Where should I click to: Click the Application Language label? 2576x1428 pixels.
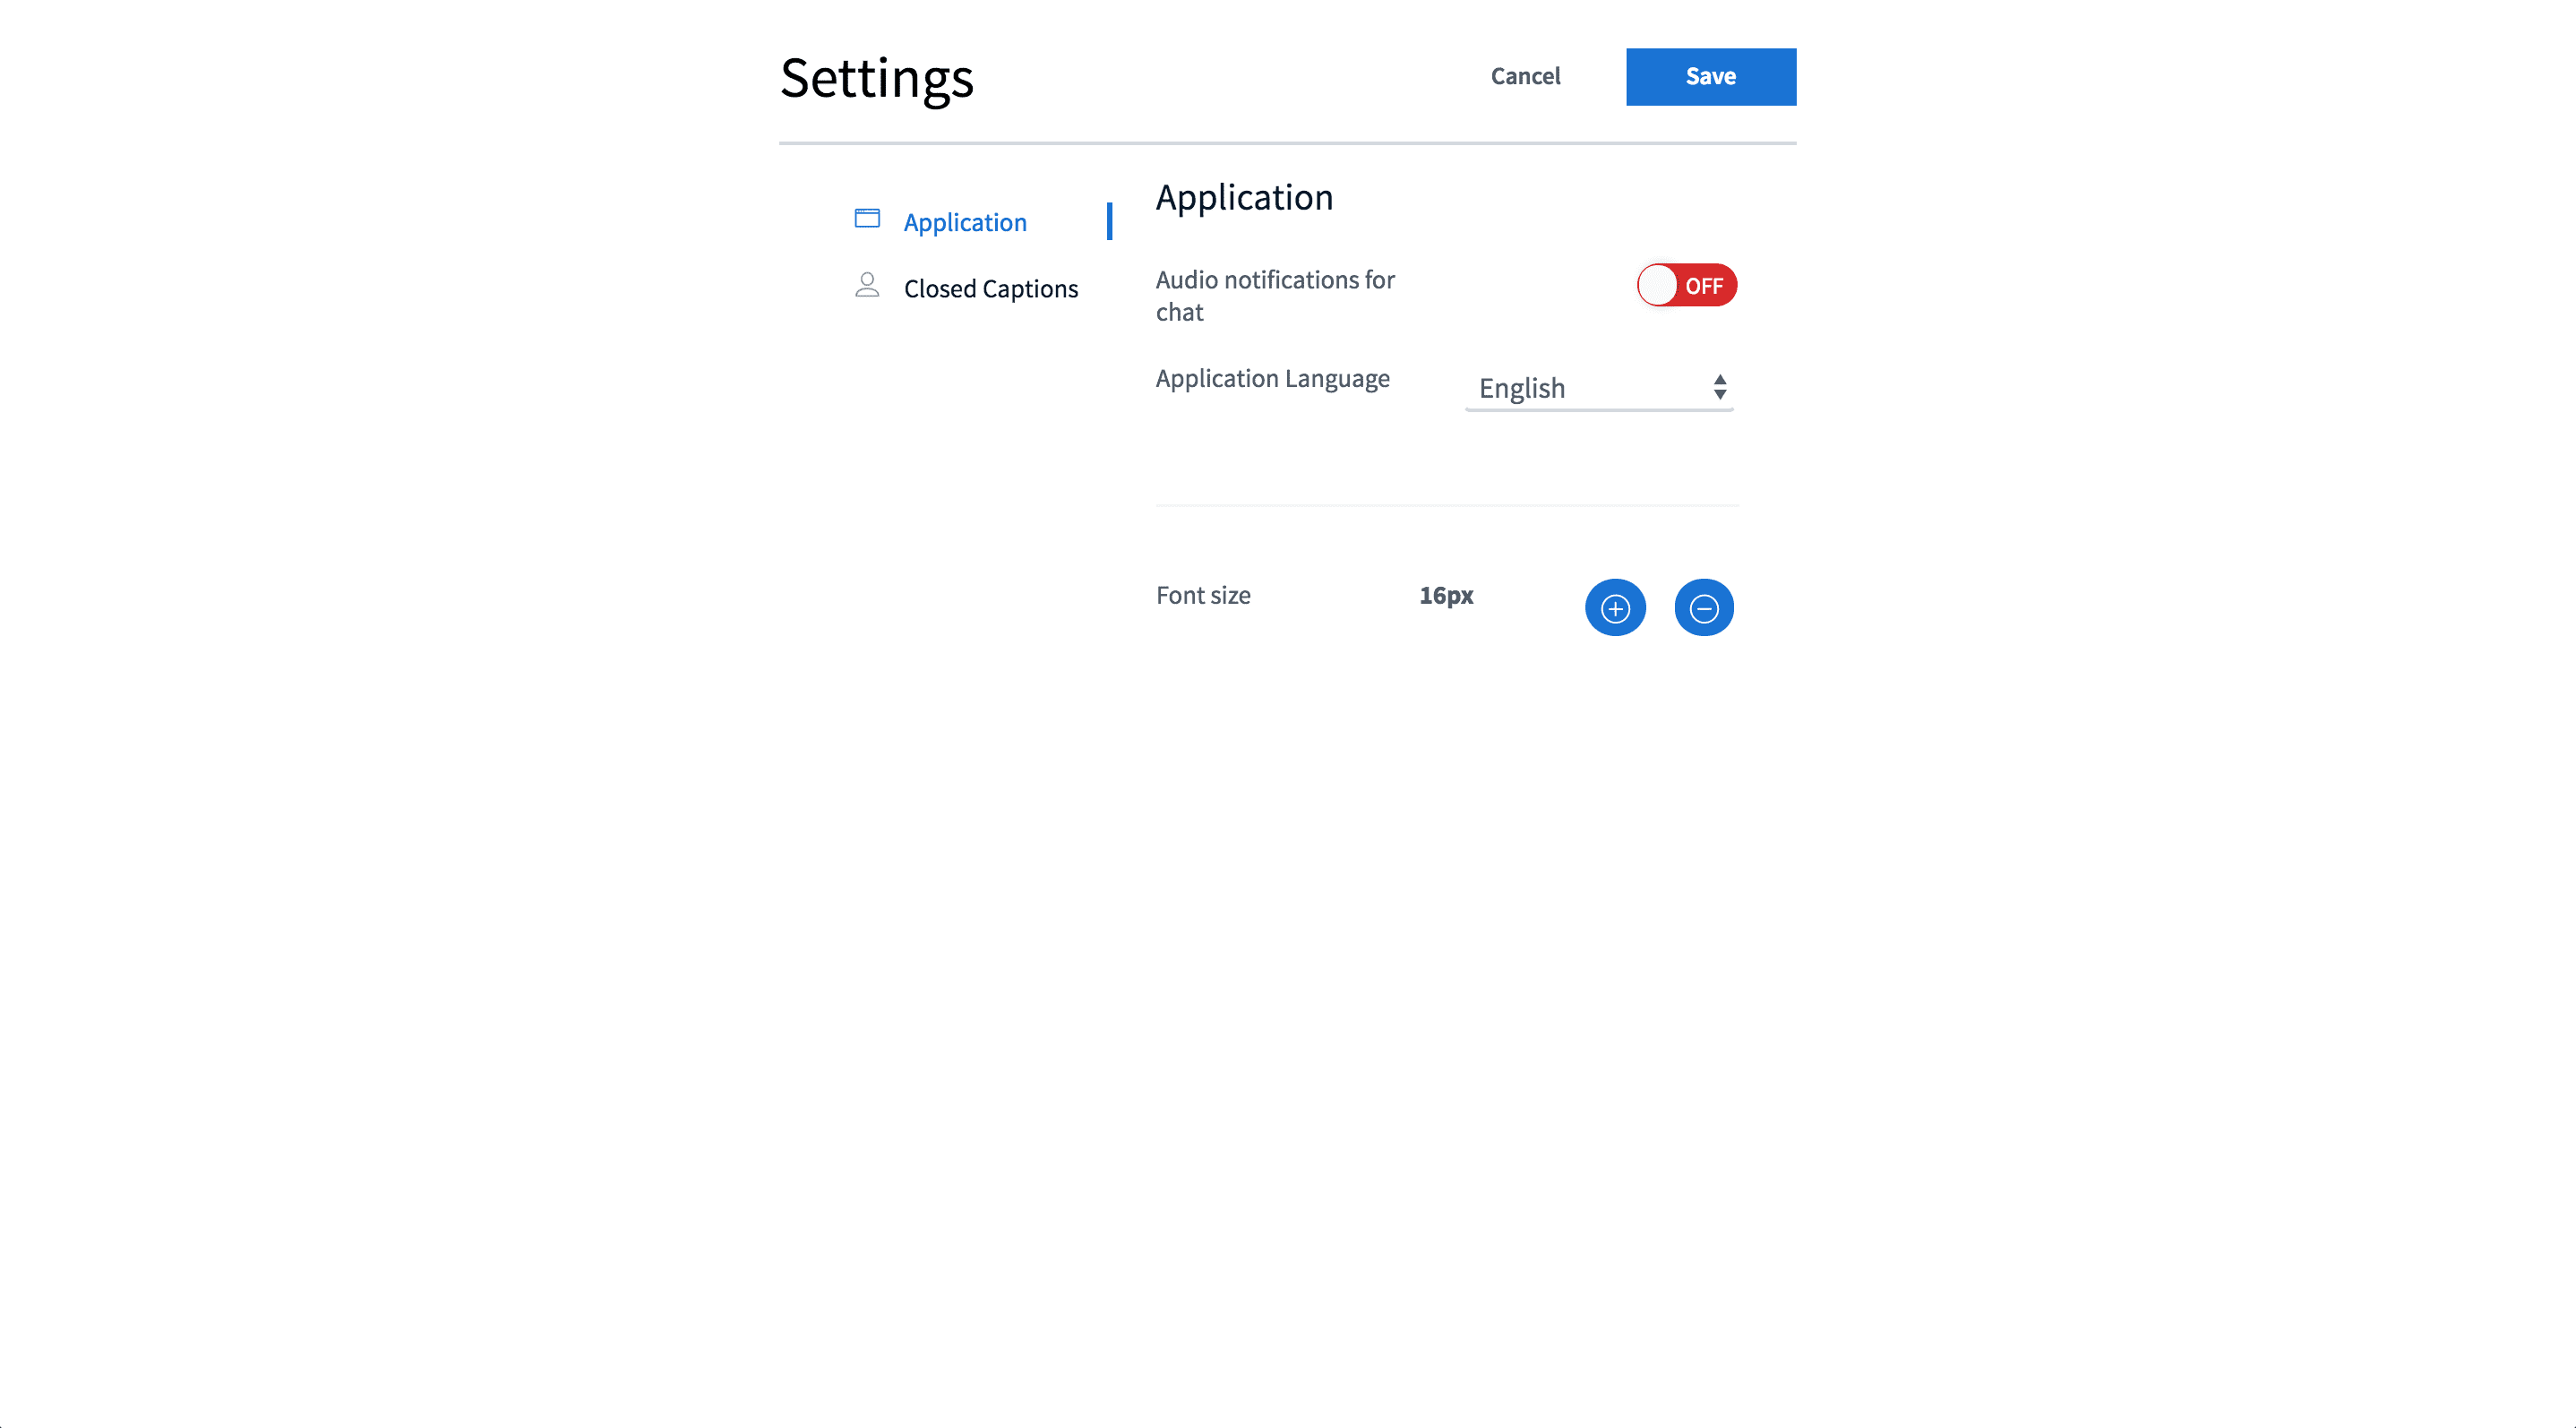[1272, 379]
